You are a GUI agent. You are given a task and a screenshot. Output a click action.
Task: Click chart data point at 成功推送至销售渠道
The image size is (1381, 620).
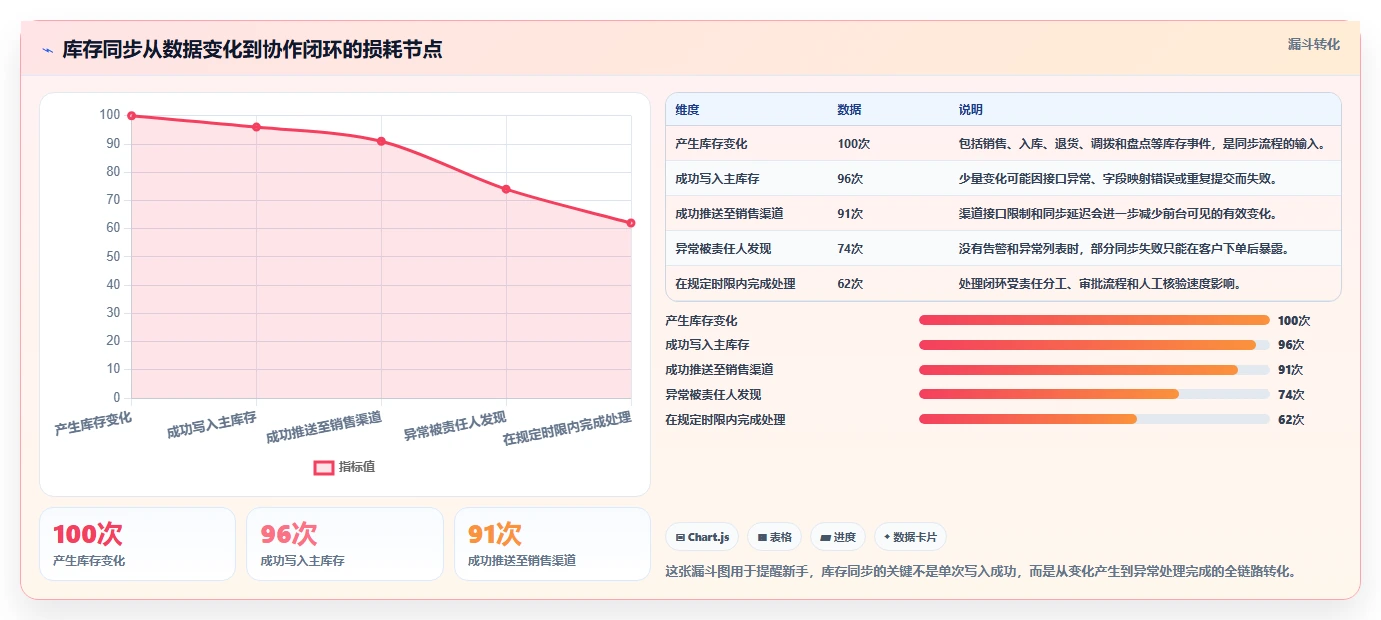tap(381, 141)
